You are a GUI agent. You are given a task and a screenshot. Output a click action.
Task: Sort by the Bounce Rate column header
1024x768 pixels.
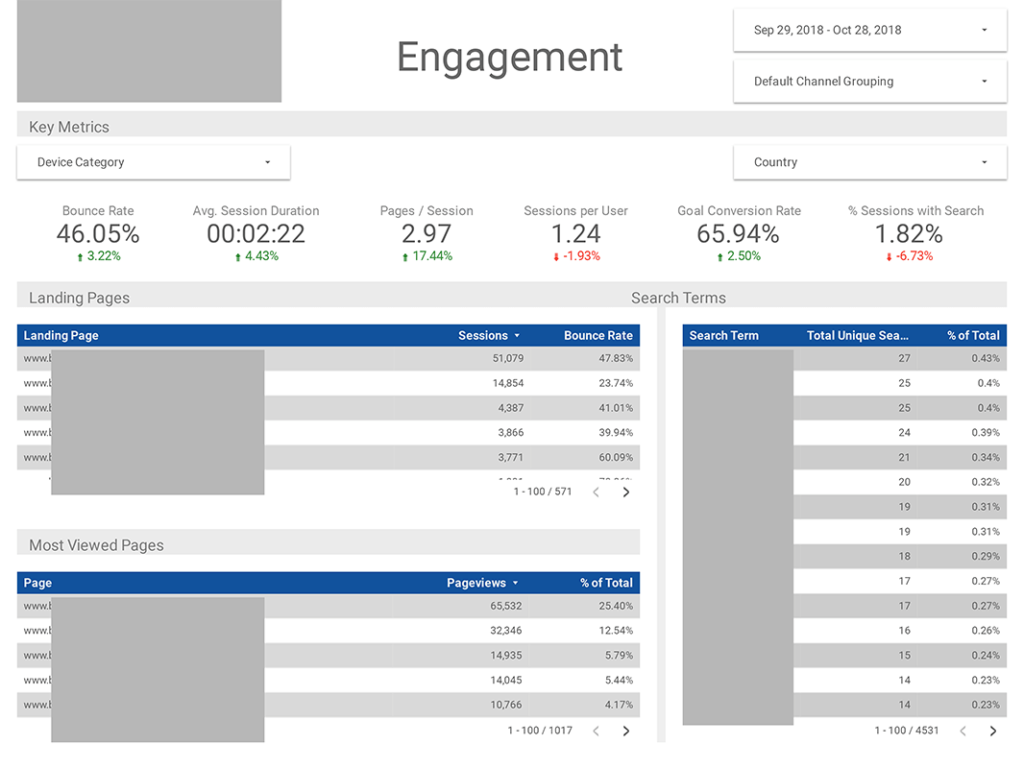(597, 335)
